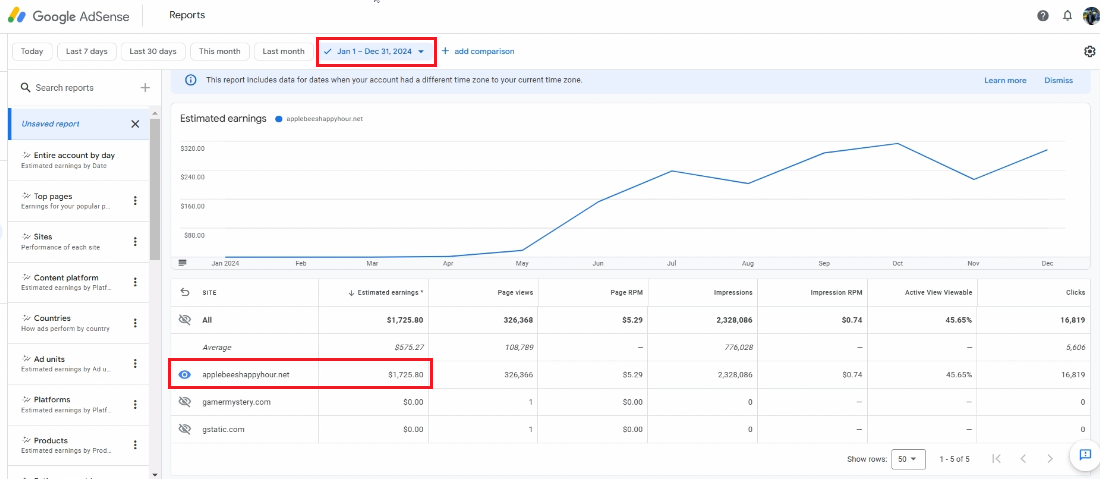This screenshot has width=1102, height=480.
Task: Show gstatic.com on the chart
Action: pyautogui.click(x=185, y=429)
